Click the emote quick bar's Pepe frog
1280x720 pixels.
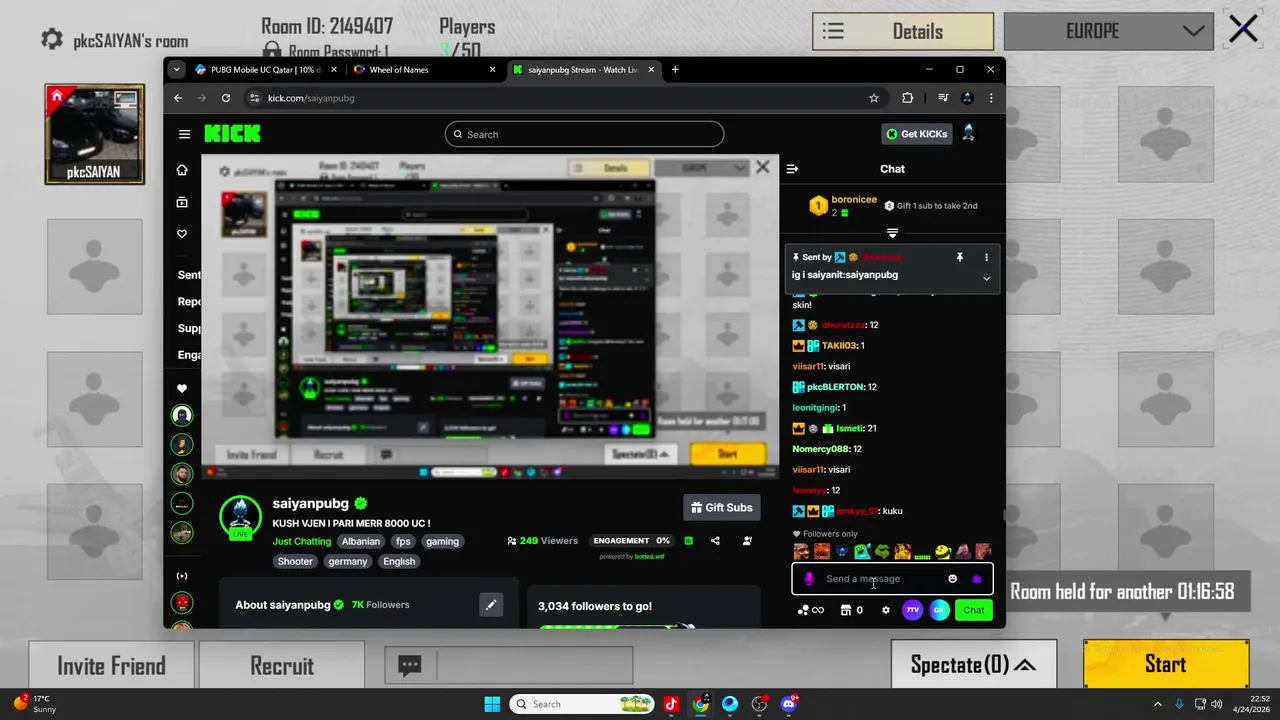tap(882, 551)
